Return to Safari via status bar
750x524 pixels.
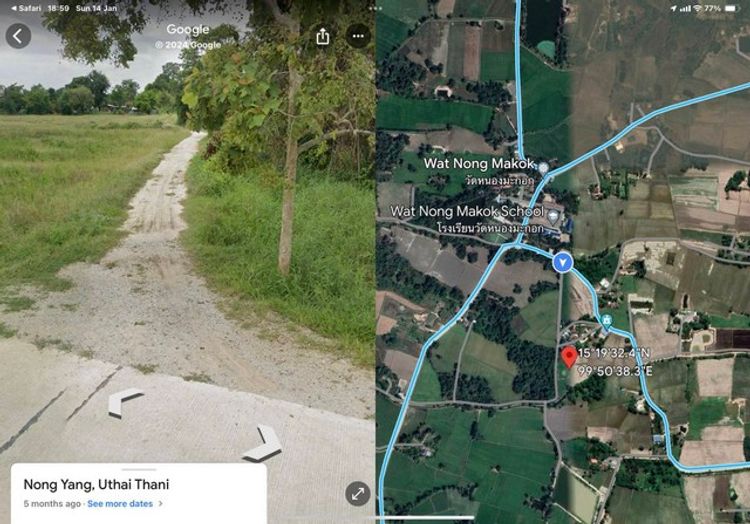pos(26,9)
